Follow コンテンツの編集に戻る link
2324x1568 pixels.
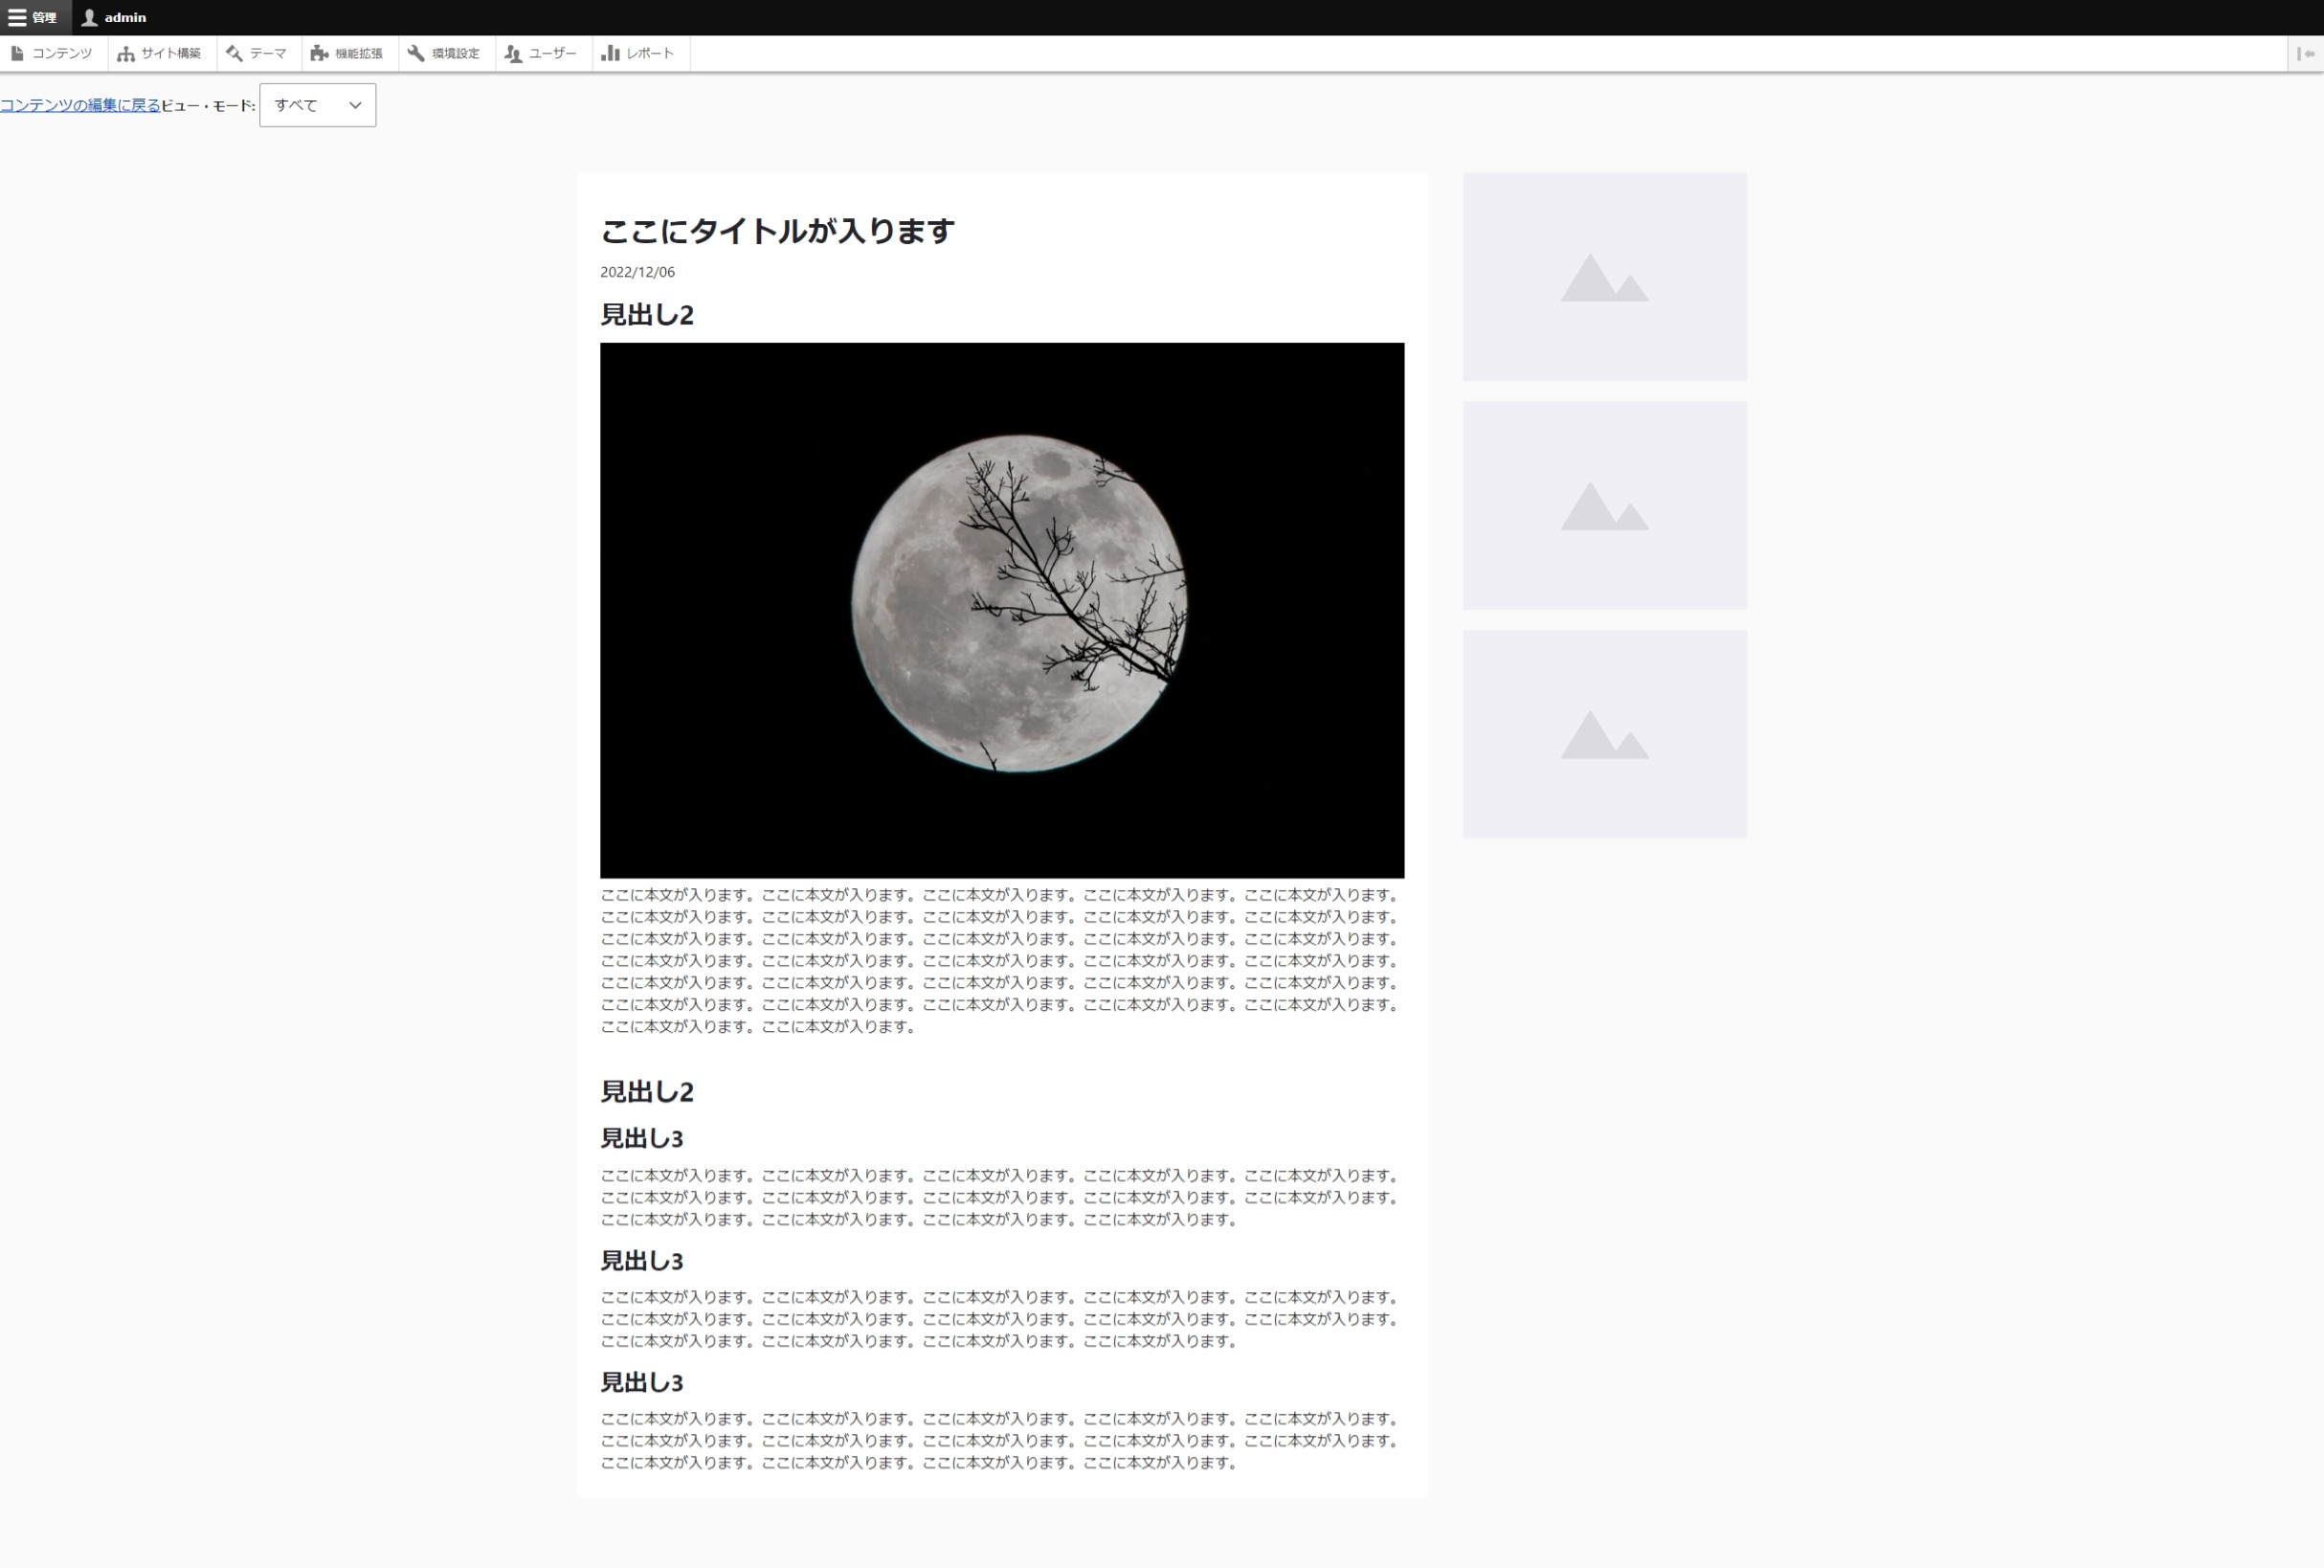(80, 105)
